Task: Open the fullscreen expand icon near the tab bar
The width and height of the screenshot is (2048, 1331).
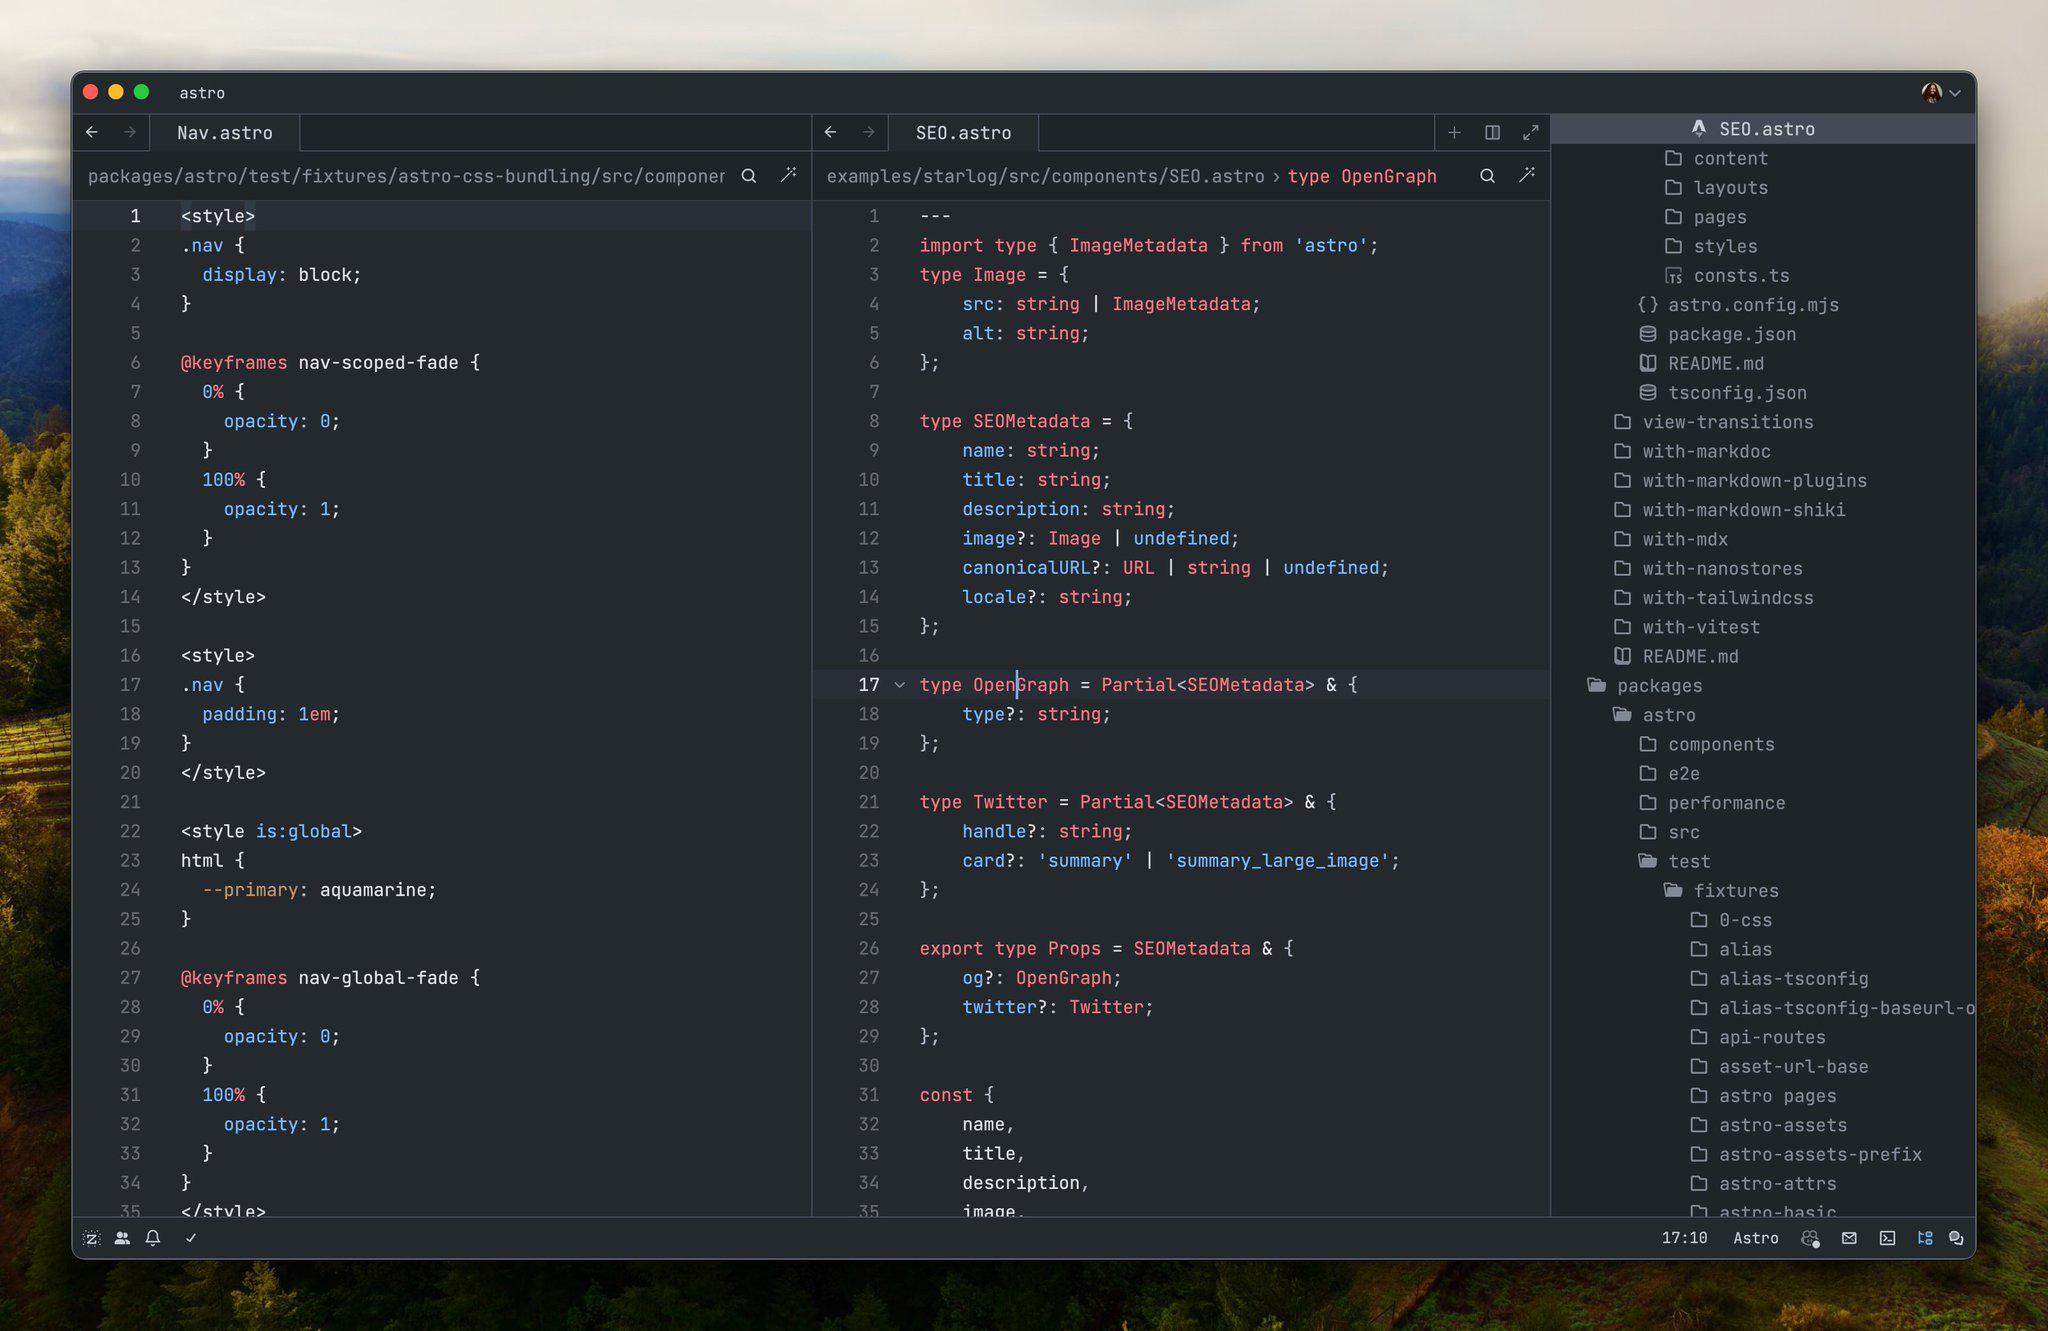Action: coord(1532,132)
